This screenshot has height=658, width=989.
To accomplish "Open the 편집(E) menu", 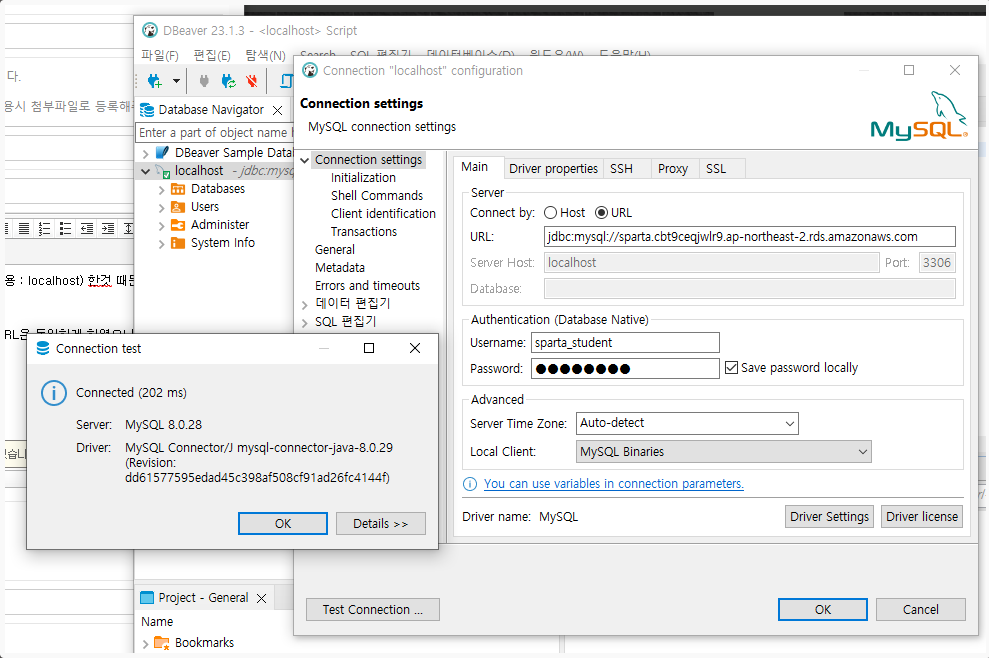I will 212,56.
